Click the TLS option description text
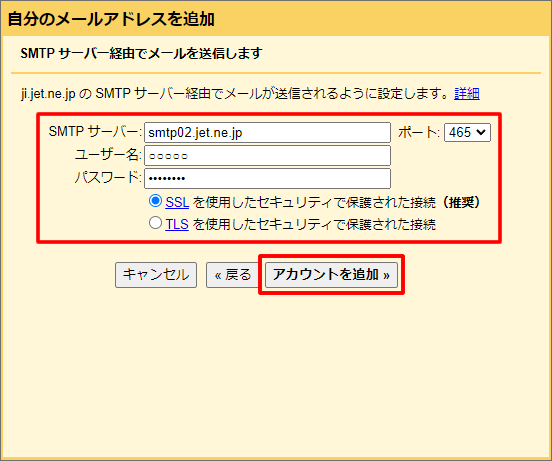The image size is (552, 461). click(x=314, y=224)
